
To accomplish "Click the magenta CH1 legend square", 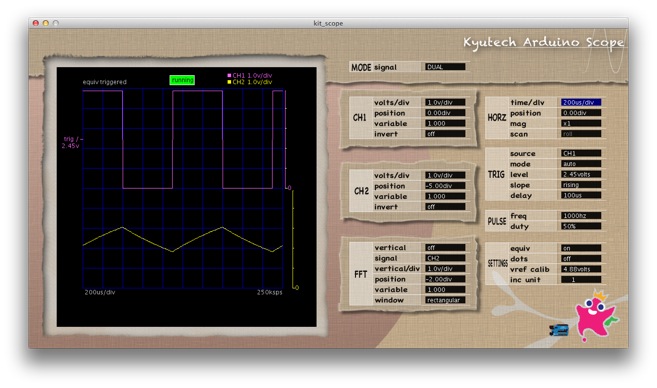I will pos(229,75).
